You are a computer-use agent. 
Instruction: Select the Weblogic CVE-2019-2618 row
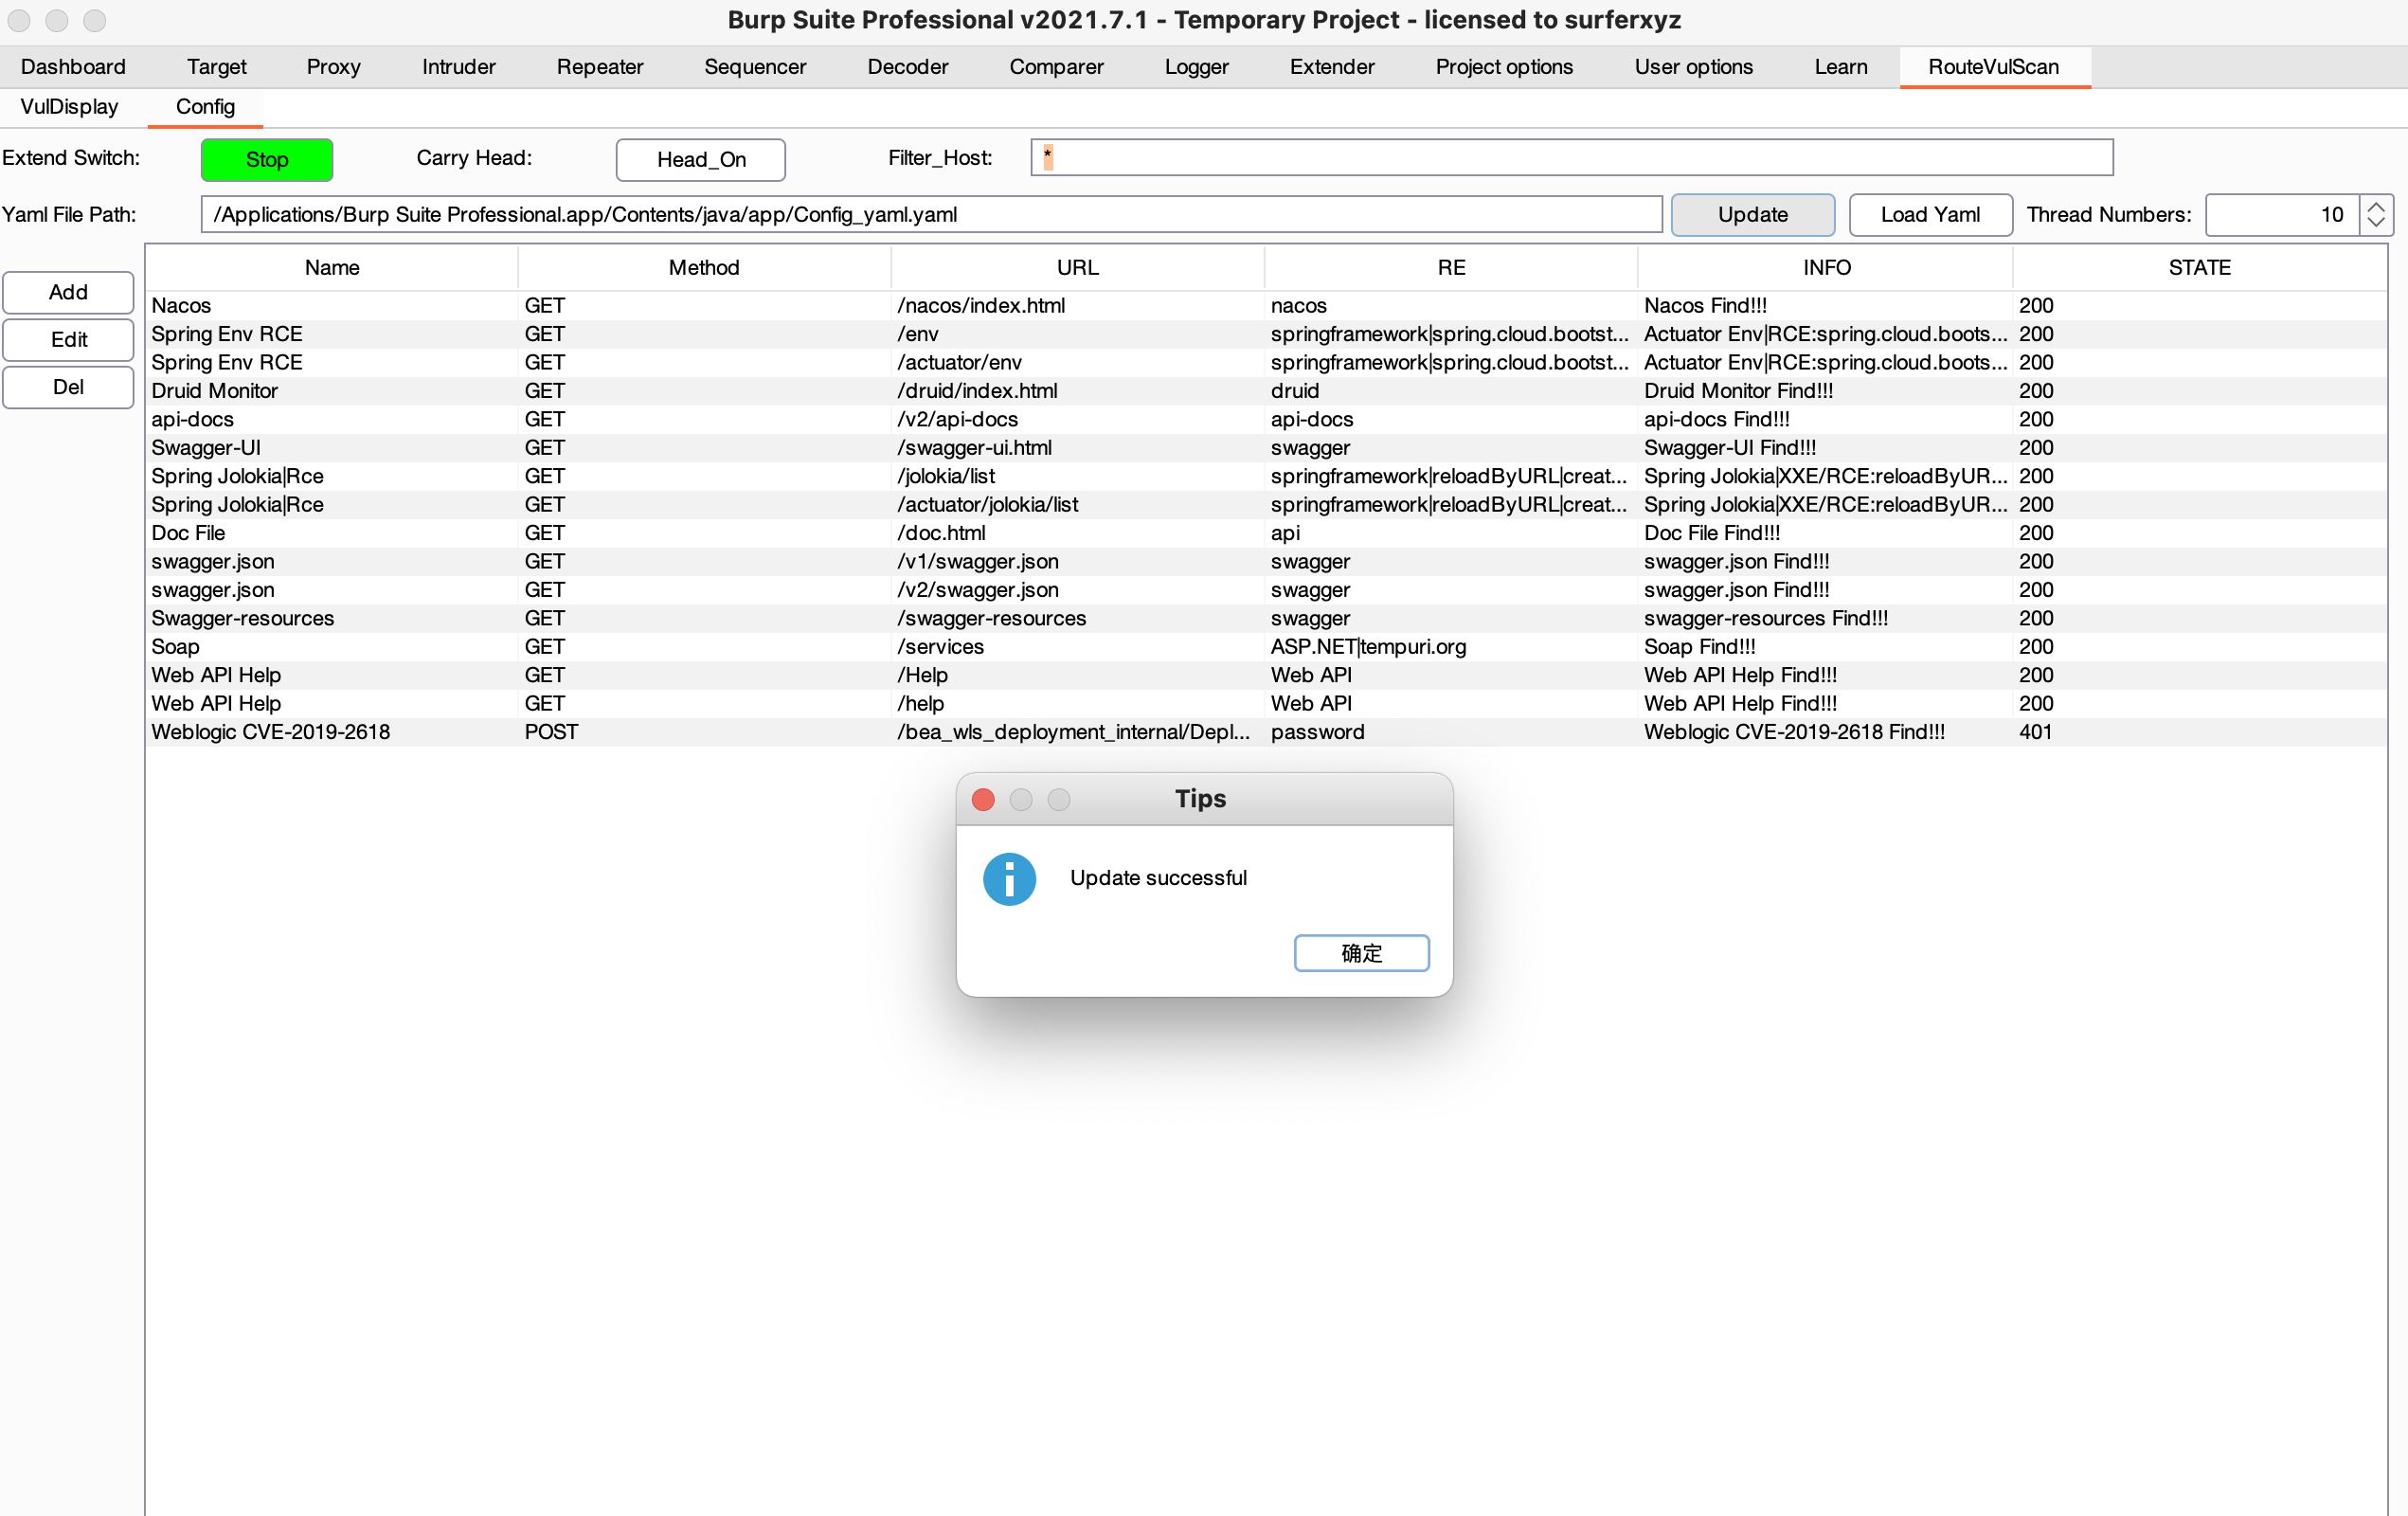[270, 732]
